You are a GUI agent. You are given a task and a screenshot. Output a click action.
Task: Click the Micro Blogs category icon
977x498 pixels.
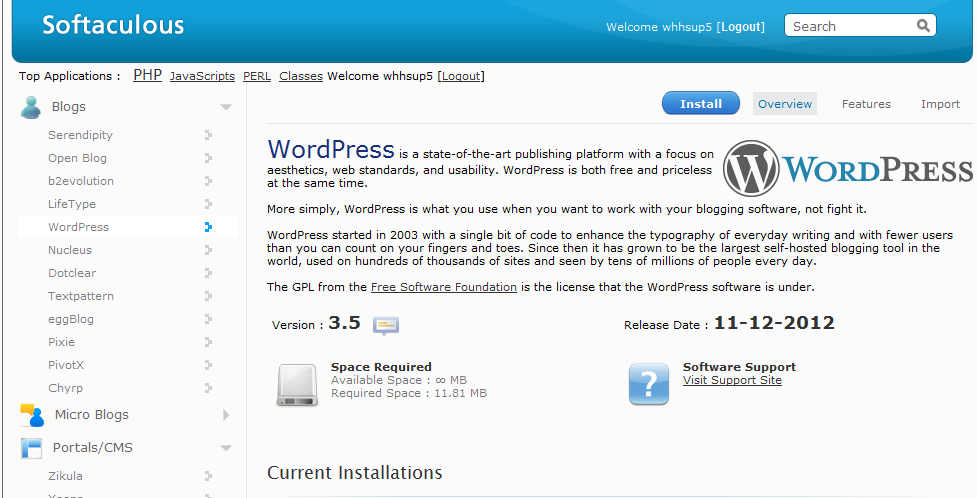click(32, 415)
